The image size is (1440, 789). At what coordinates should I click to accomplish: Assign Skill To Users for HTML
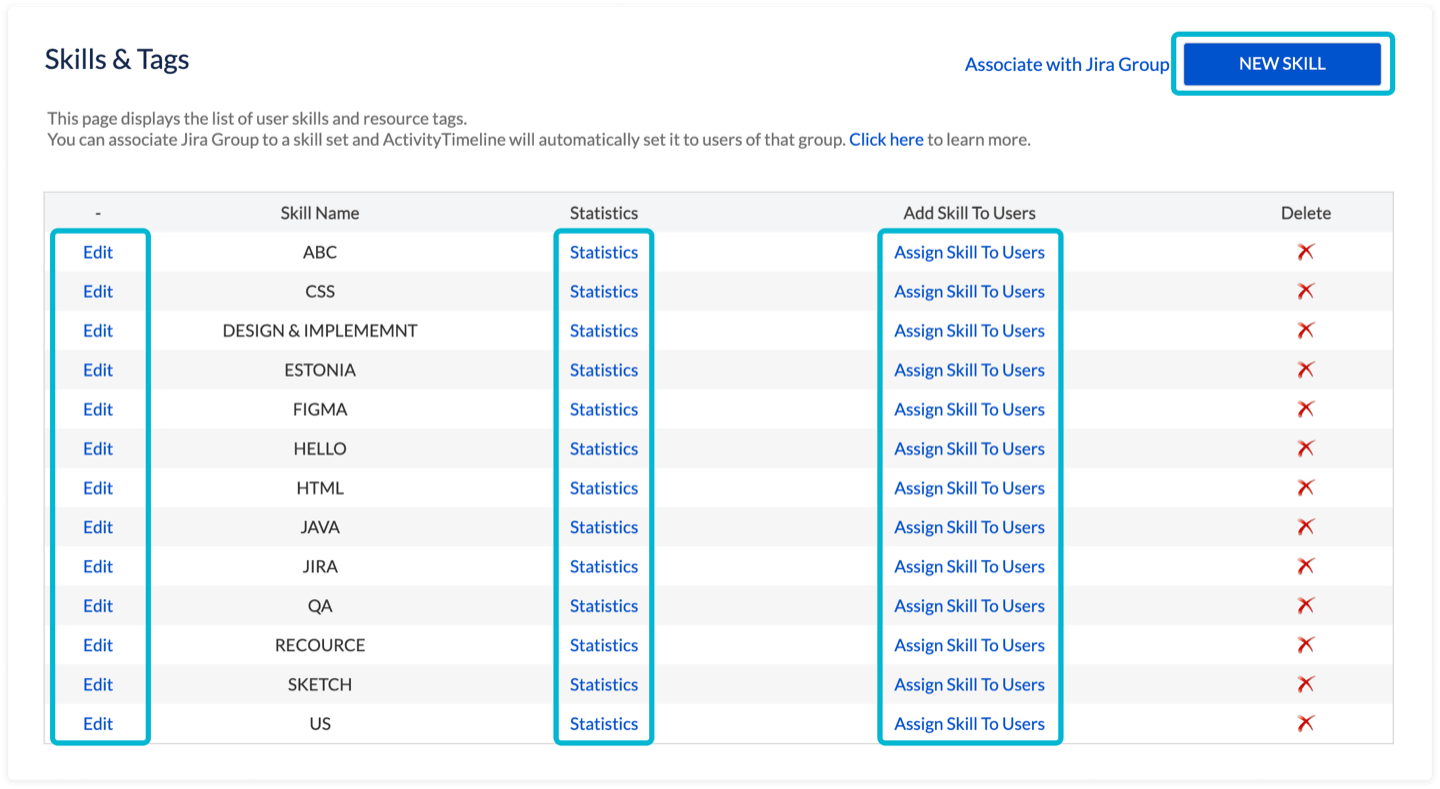click(969, 488)
